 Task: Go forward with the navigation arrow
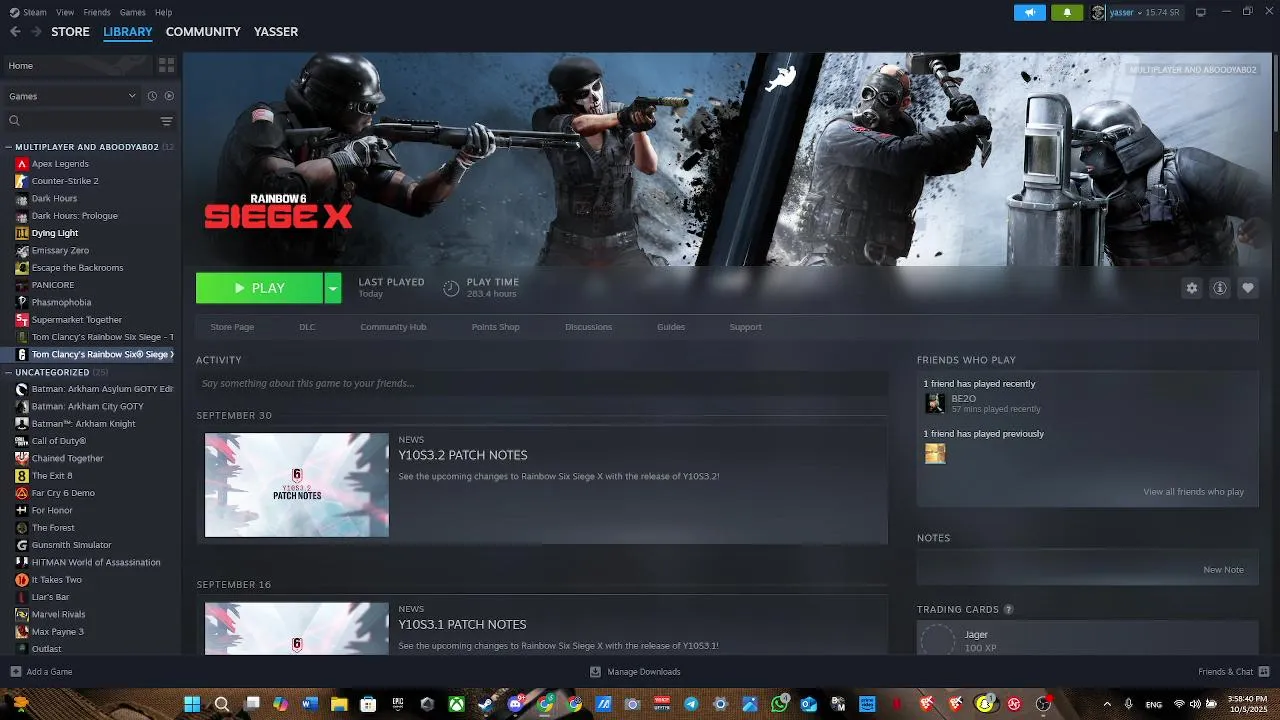(36, 32)
